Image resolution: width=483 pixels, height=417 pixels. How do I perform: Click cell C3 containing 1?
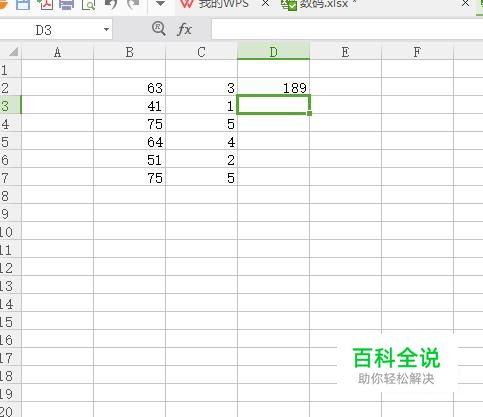click(201, 106)
